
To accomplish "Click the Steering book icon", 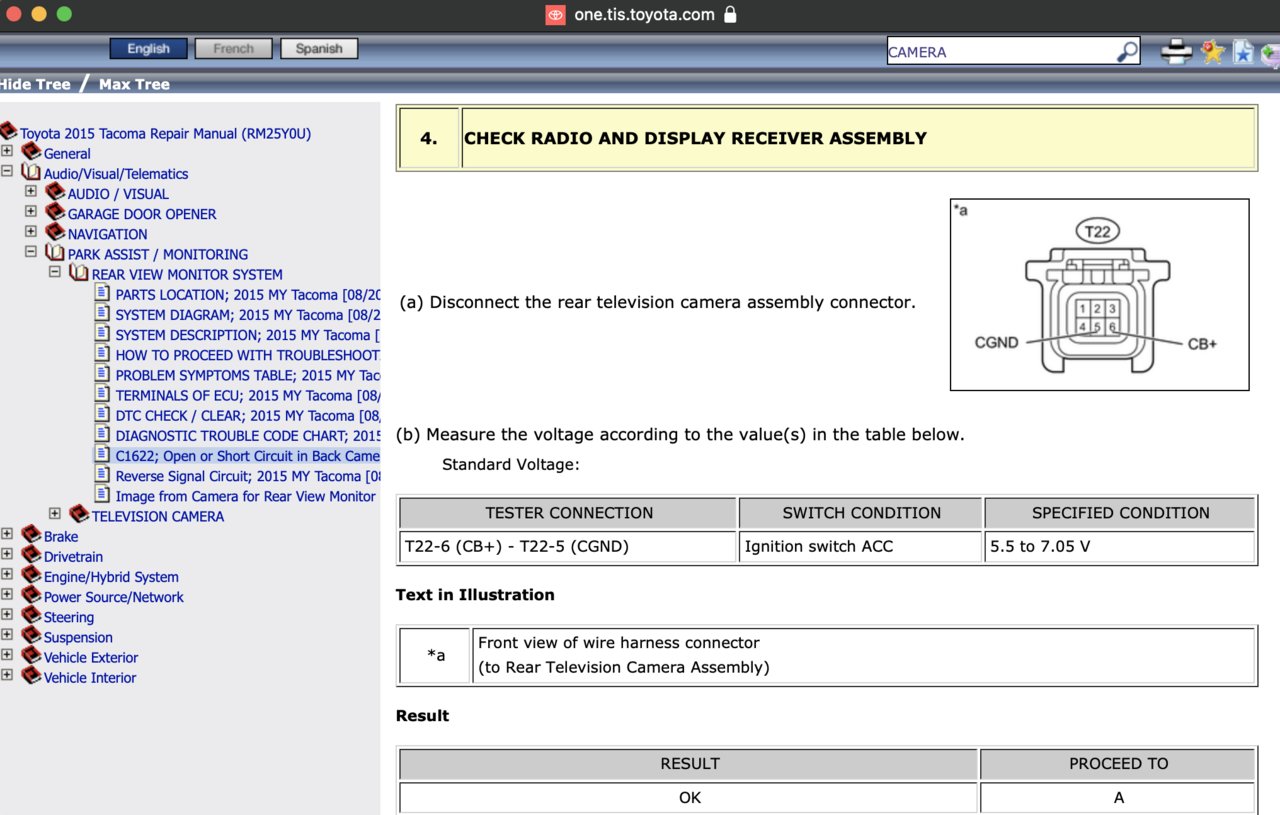I will [x=31, y=616].
